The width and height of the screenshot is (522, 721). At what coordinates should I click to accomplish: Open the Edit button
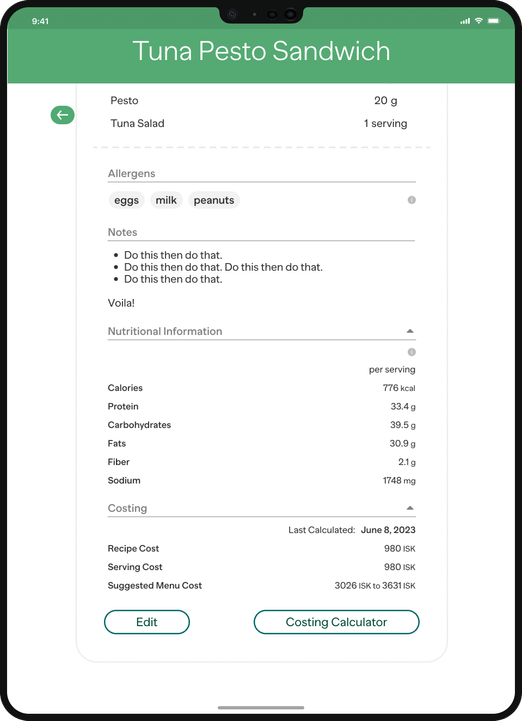pyautogui.click(x=147, y=622)
